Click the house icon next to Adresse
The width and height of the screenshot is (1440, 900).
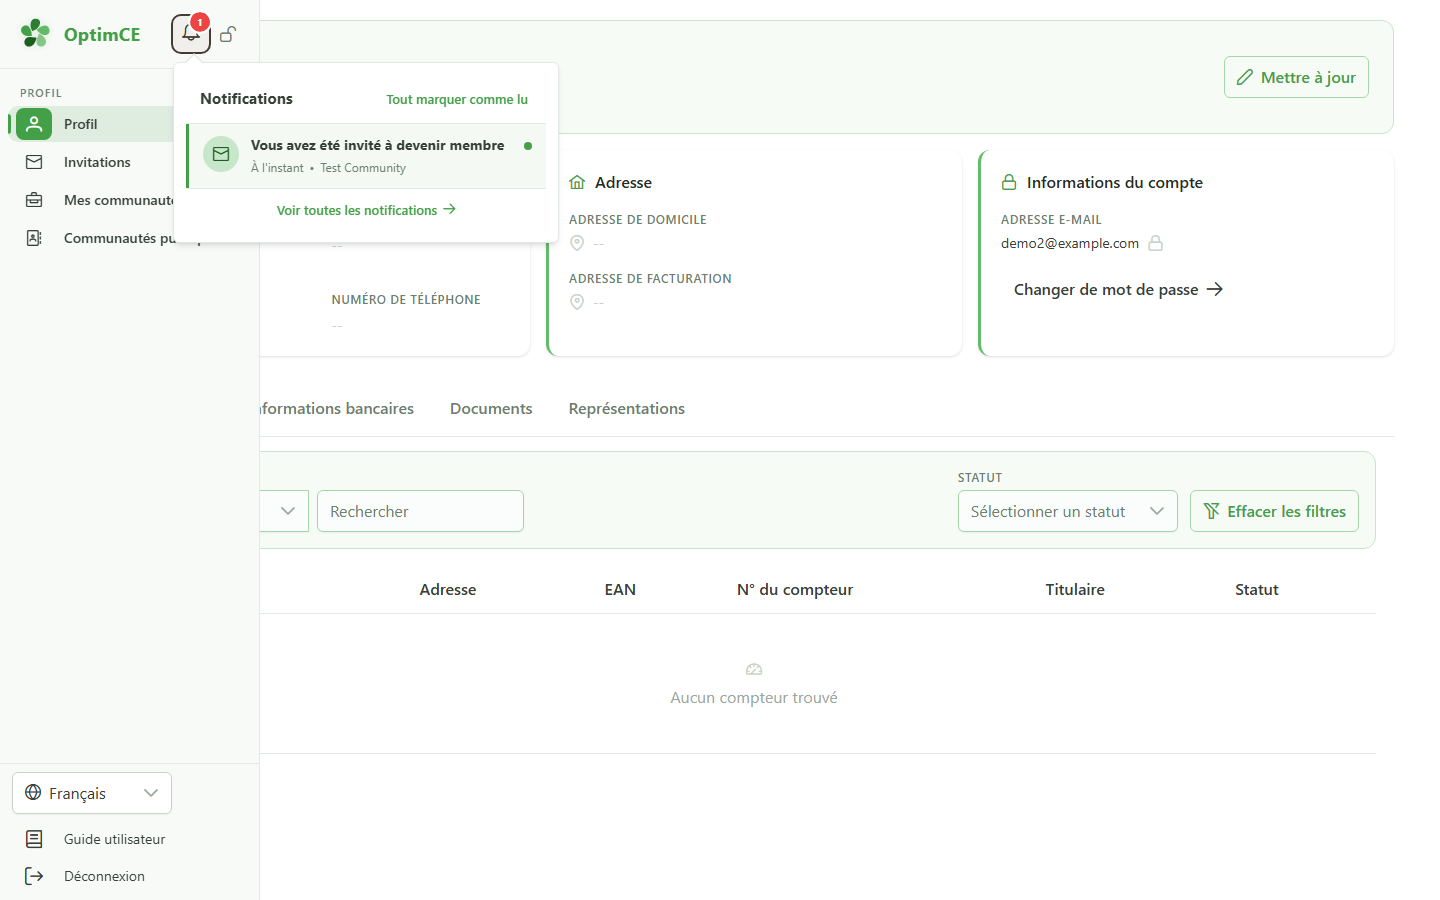pos(577,182)
